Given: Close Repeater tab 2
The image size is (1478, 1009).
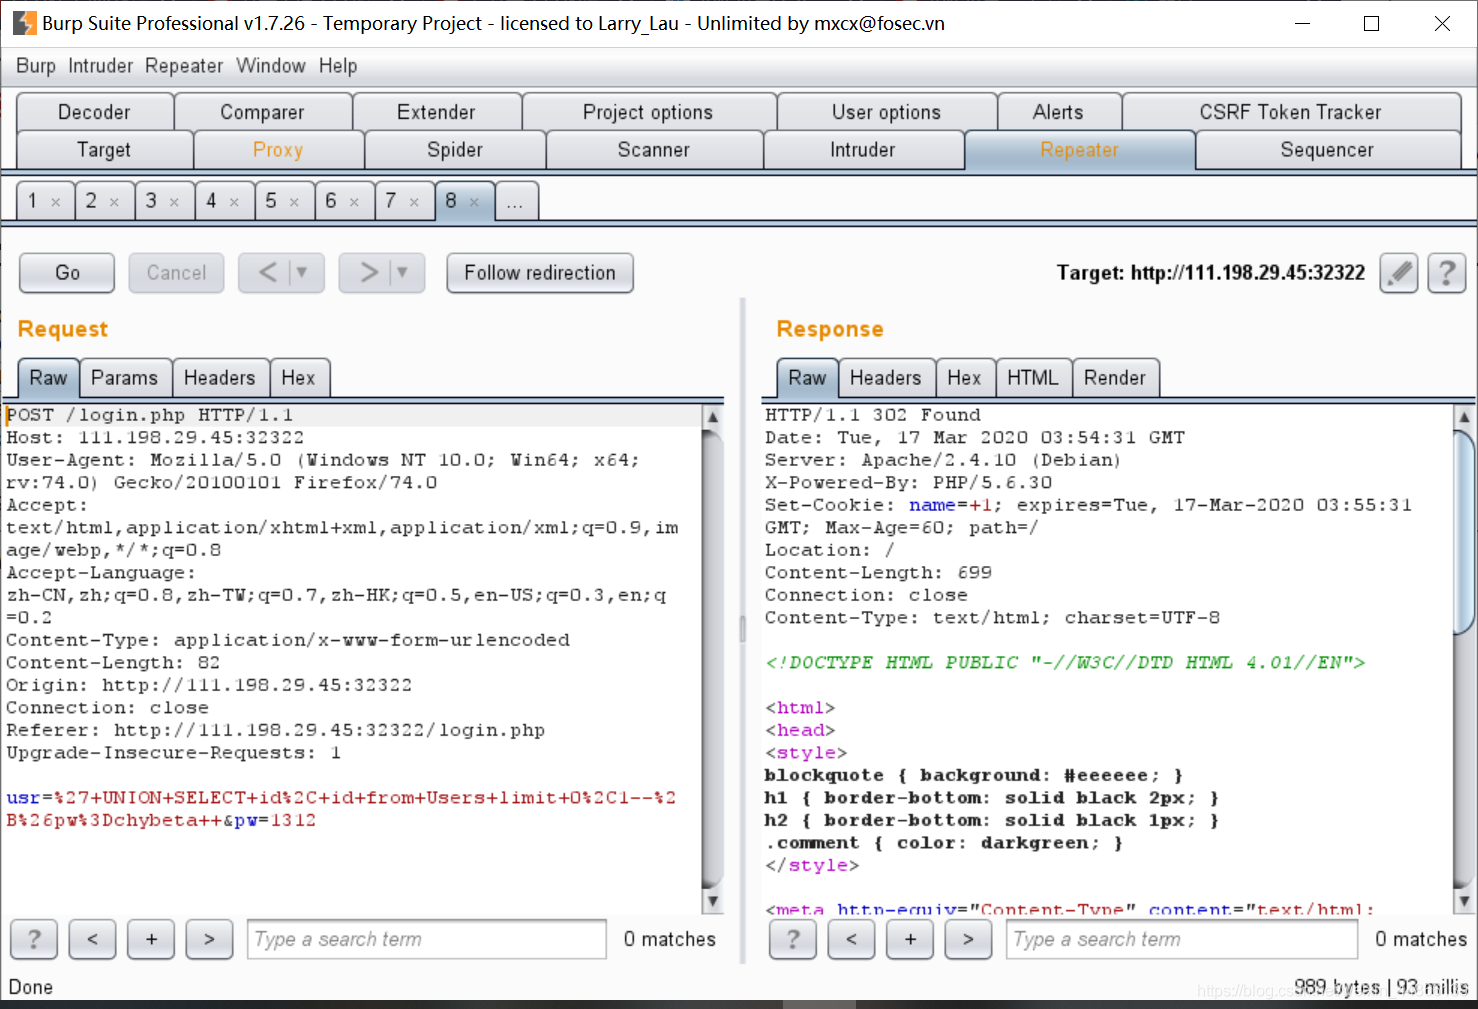Looking at the screenshot, I should pos(115,202).
